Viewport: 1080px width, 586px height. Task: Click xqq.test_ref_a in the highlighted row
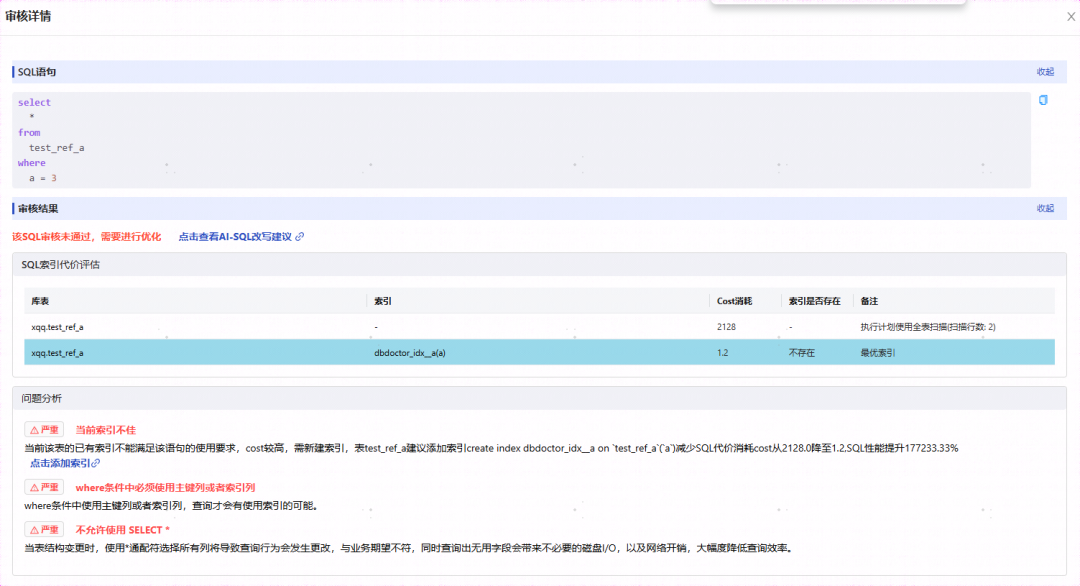click(x=57, y=353)
